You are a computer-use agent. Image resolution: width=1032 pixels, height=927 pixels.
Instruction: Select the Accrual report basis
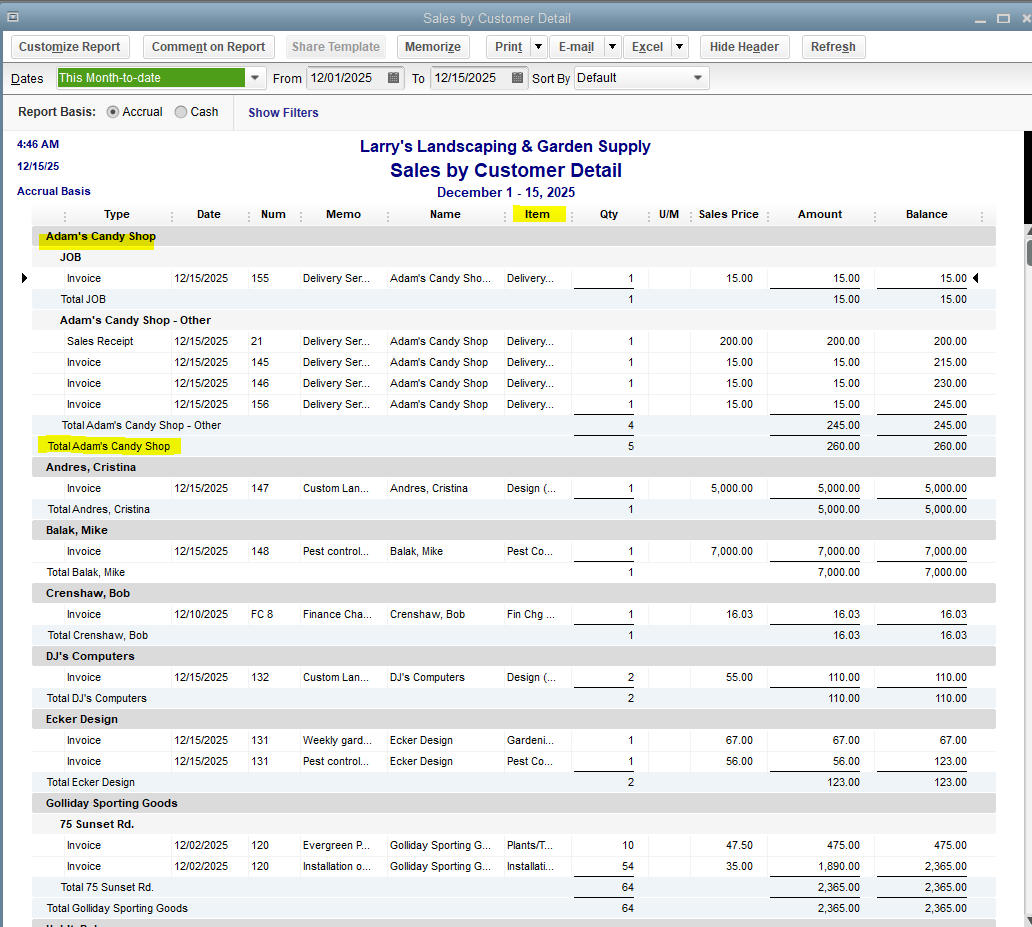click(x=113, y=112)
